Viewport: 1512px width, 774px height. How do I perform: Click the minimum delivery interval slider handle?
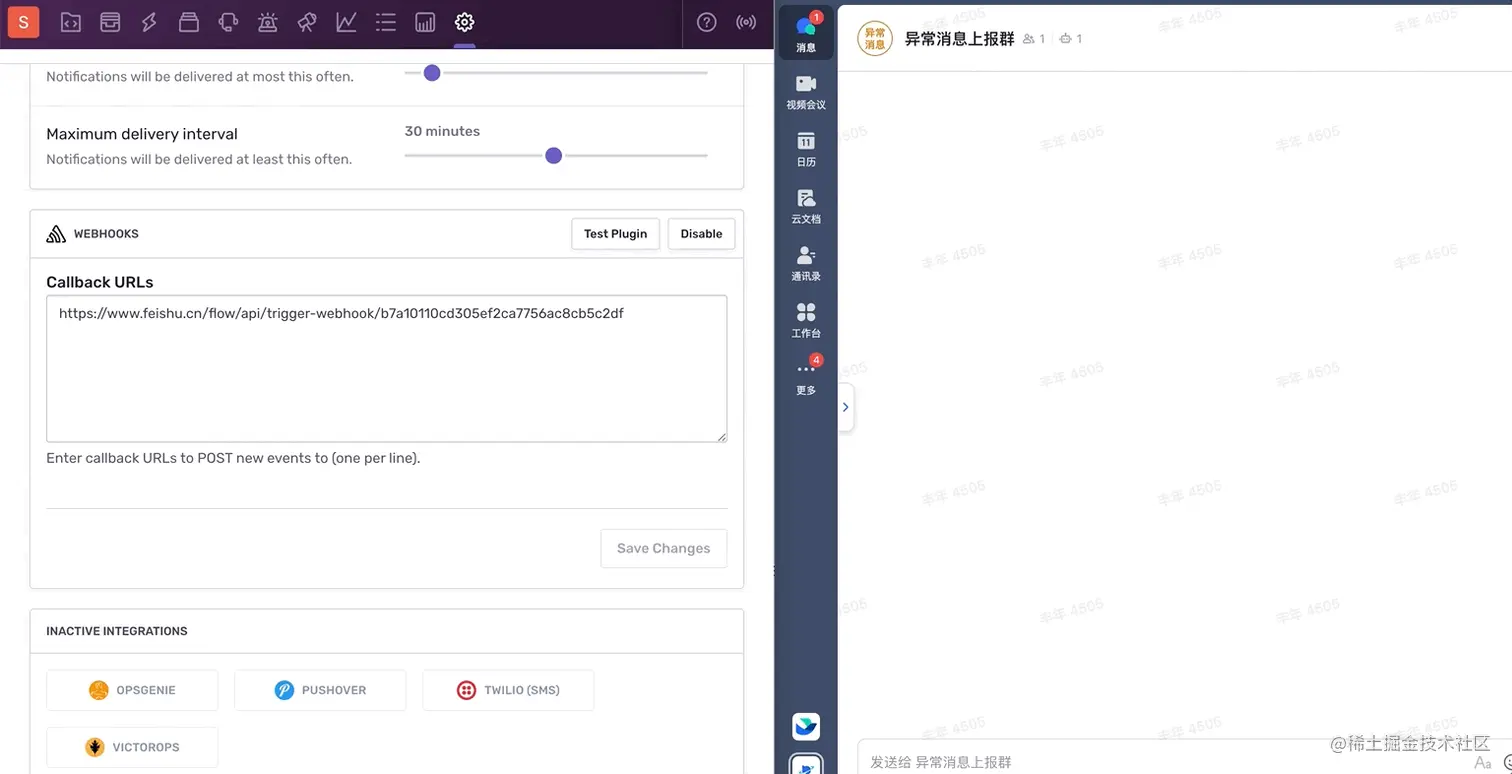[432, 73]
